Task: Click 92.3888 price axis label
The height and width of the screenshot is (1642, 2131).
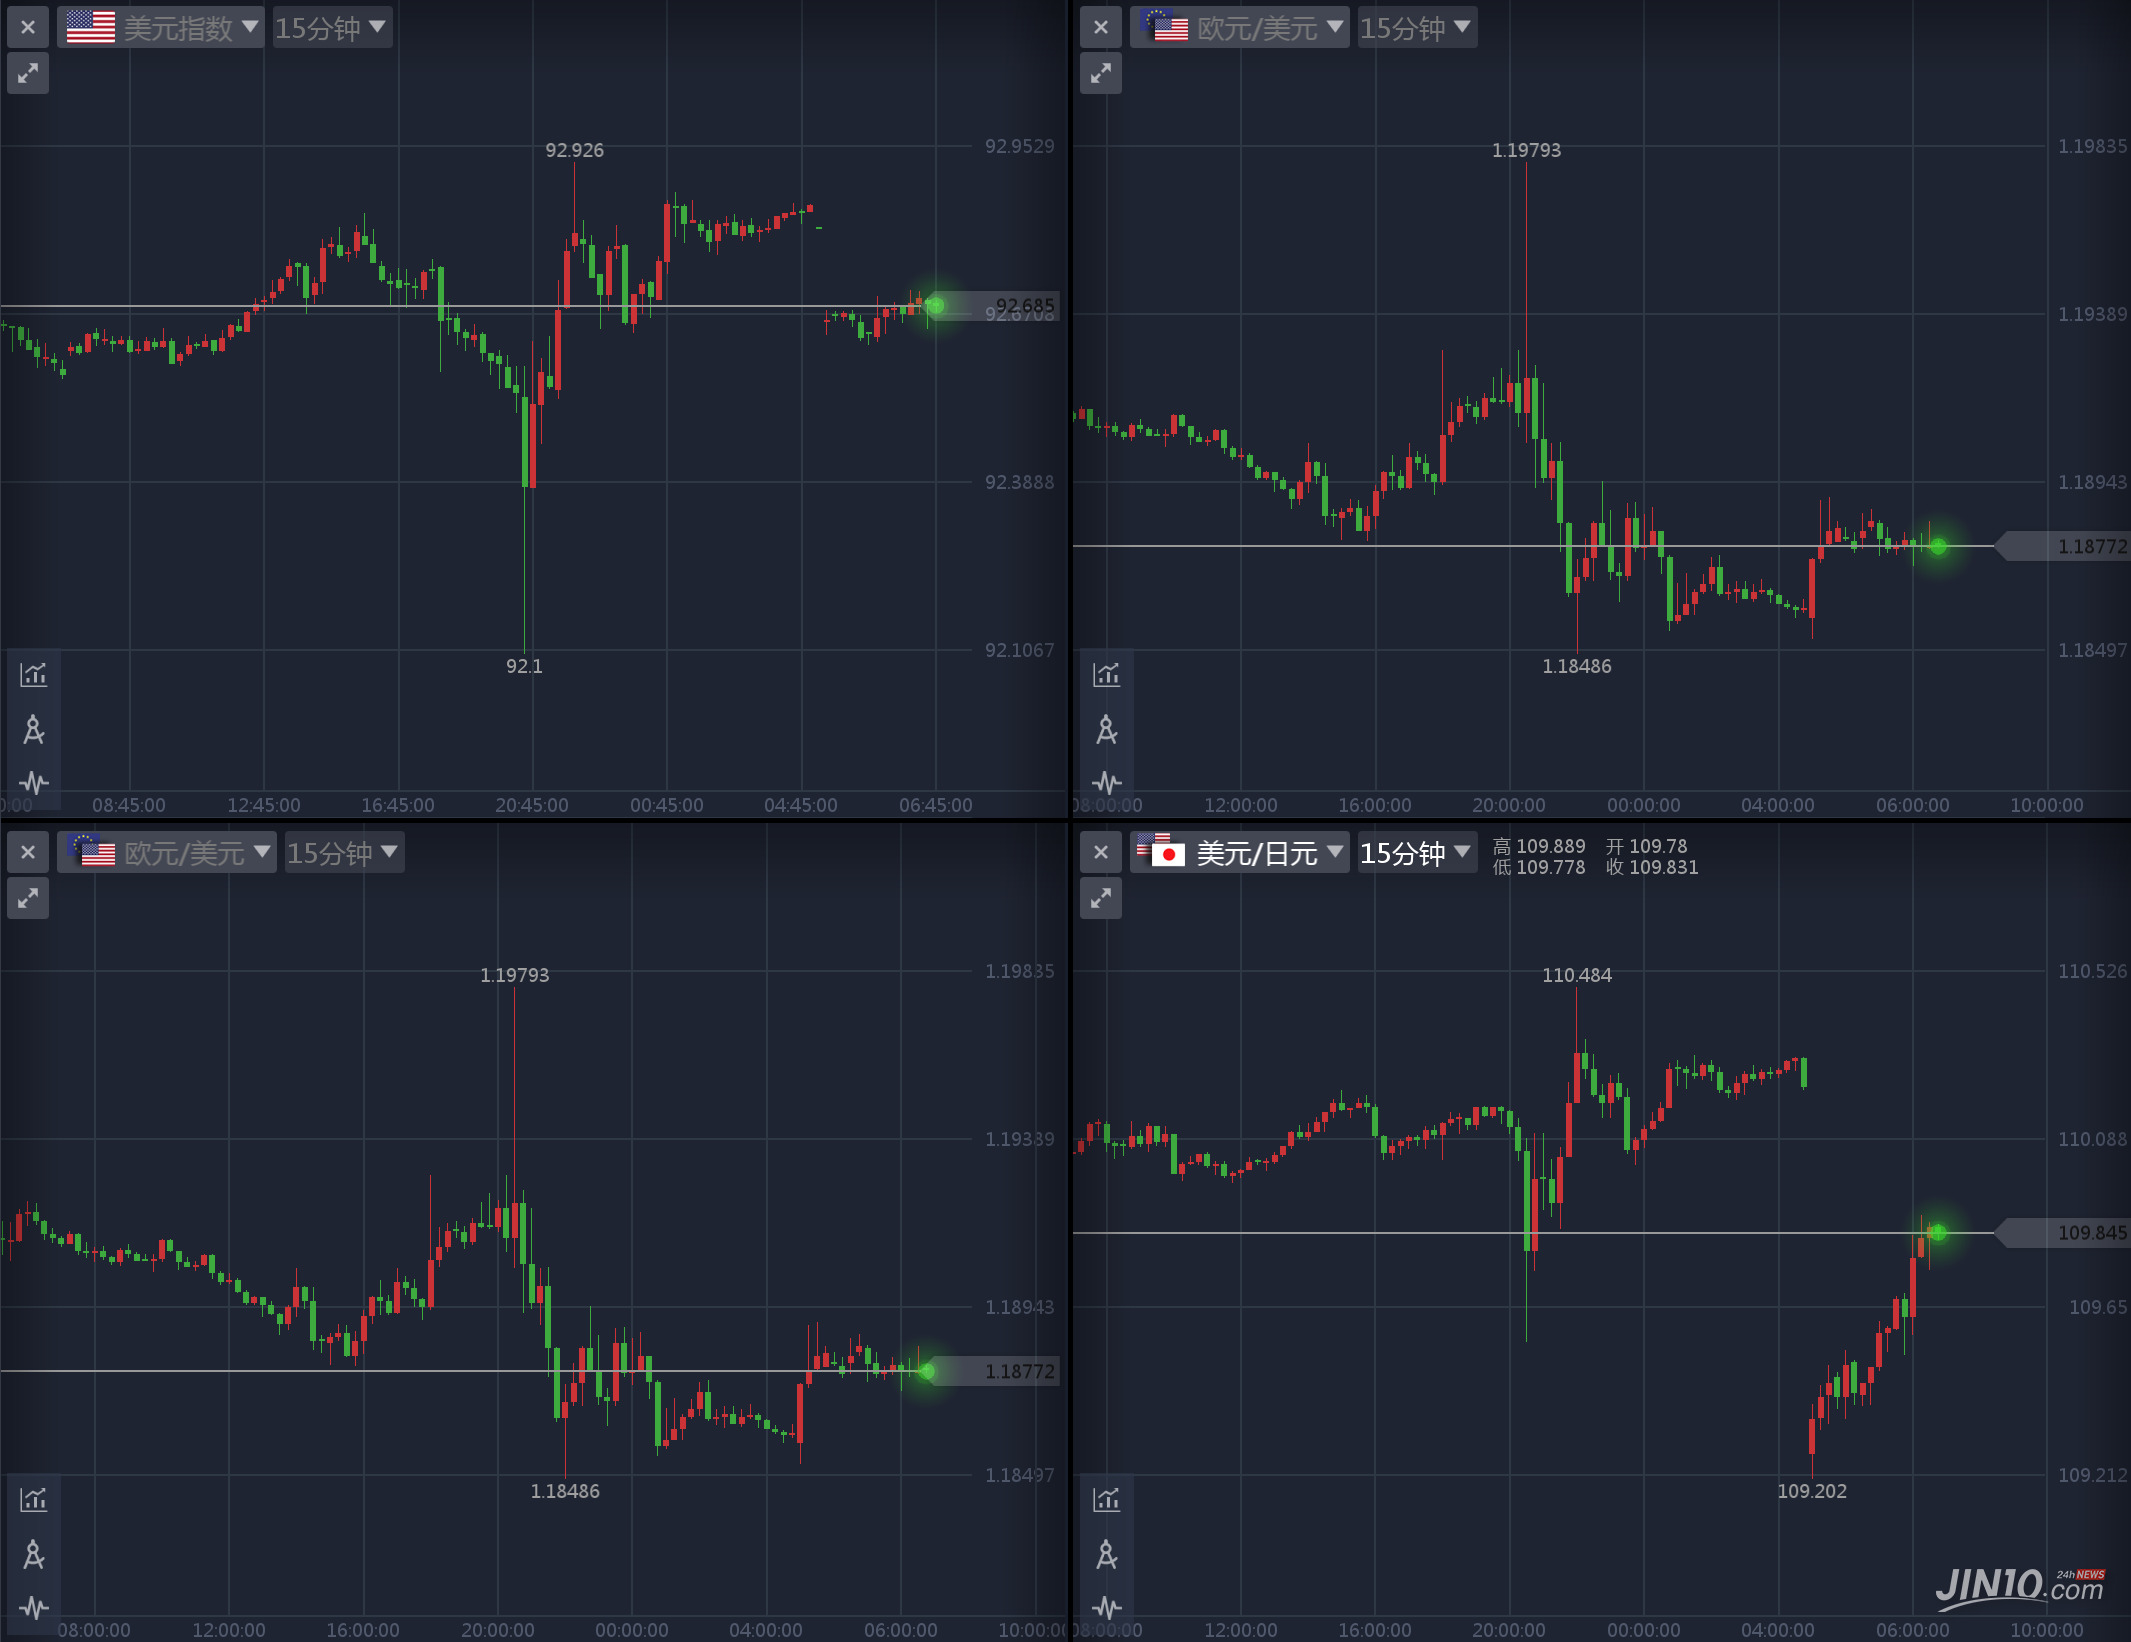Action: pos(1019,482)
